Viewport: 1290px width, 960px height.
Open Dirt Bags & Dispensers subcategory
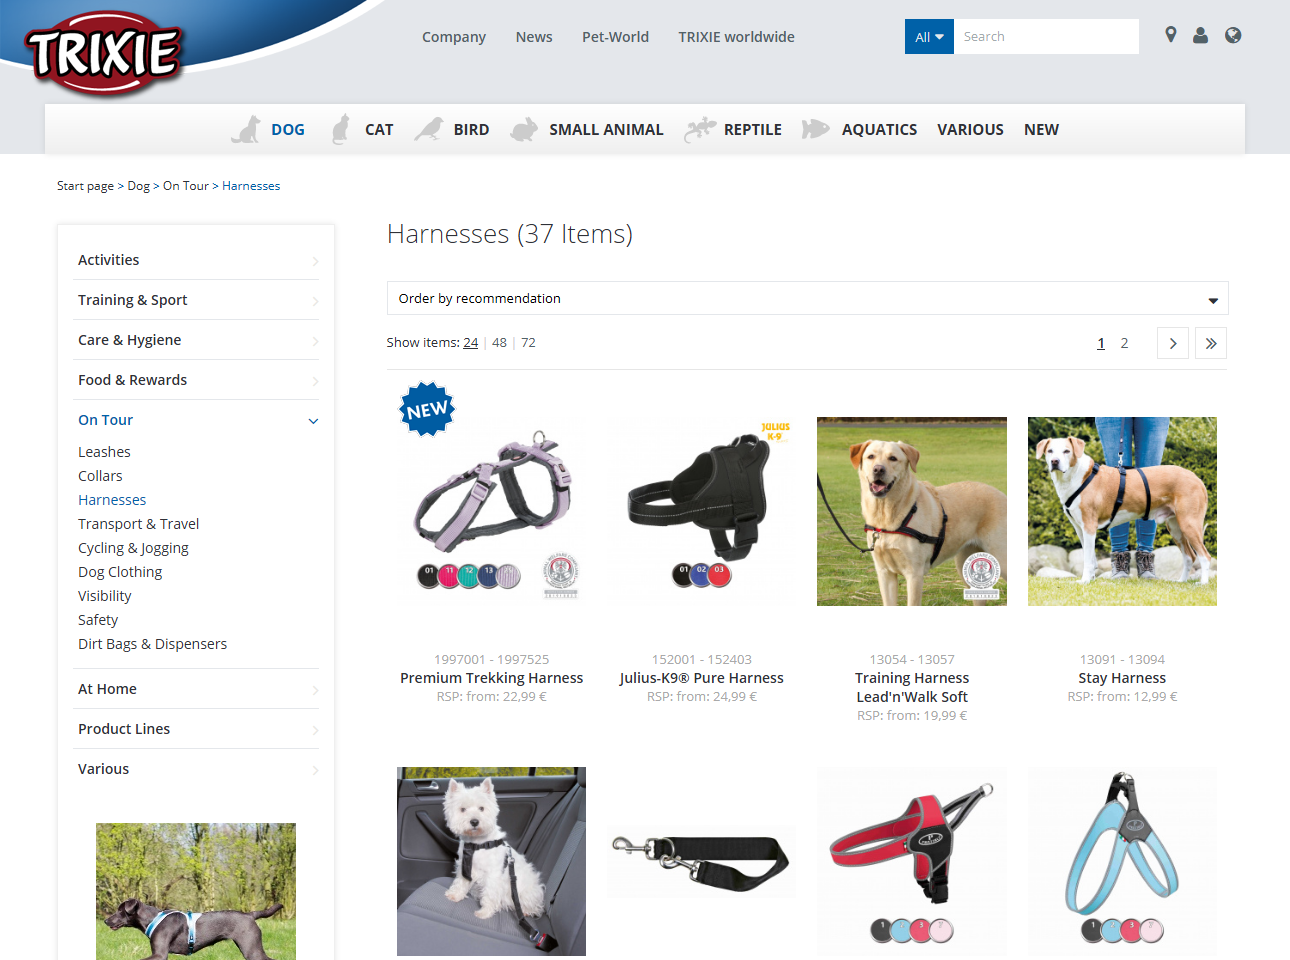pyautogui.click(x=152, y=644)
